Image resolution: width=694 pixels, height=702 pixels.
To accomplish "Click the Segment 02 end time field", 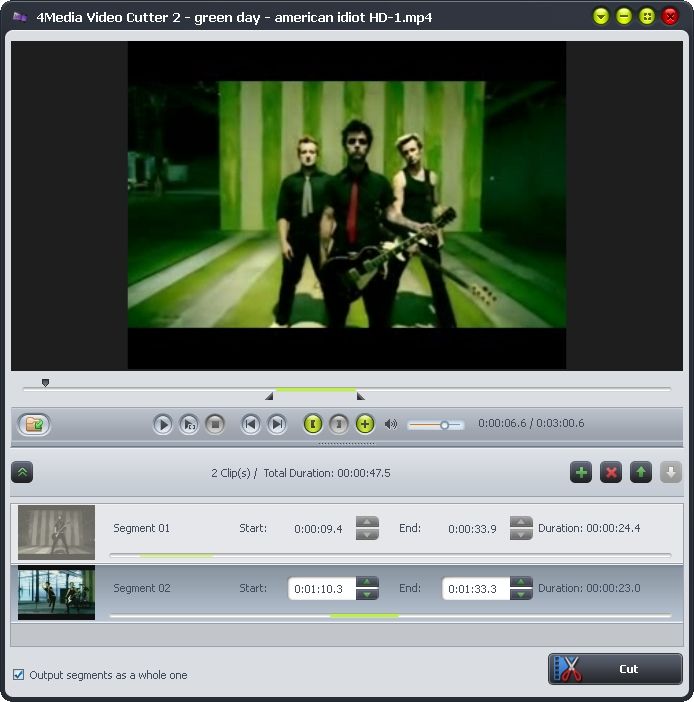I will (x=476, y=588).
